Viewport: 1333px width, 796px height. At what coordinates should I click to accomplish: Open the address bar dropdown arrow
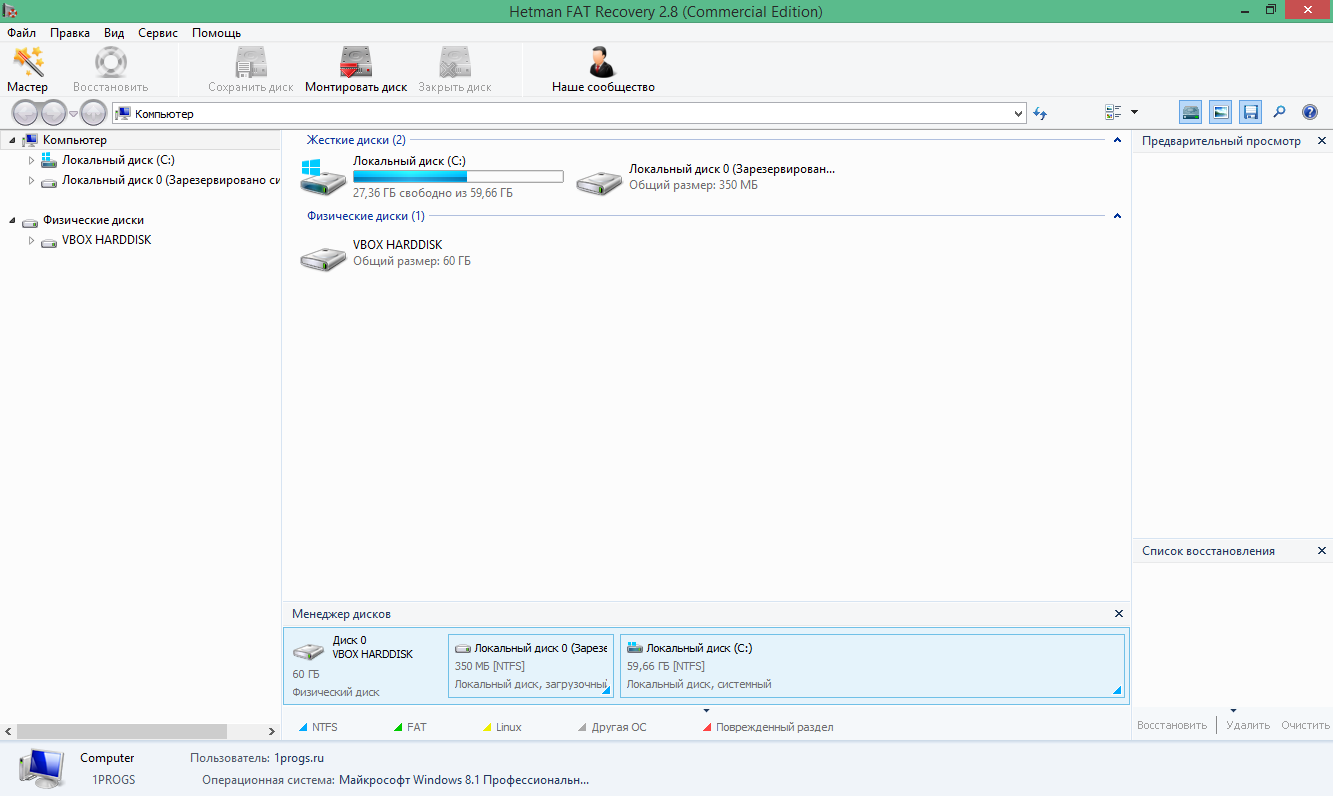pyautogui.click(x=1019, y=114)
